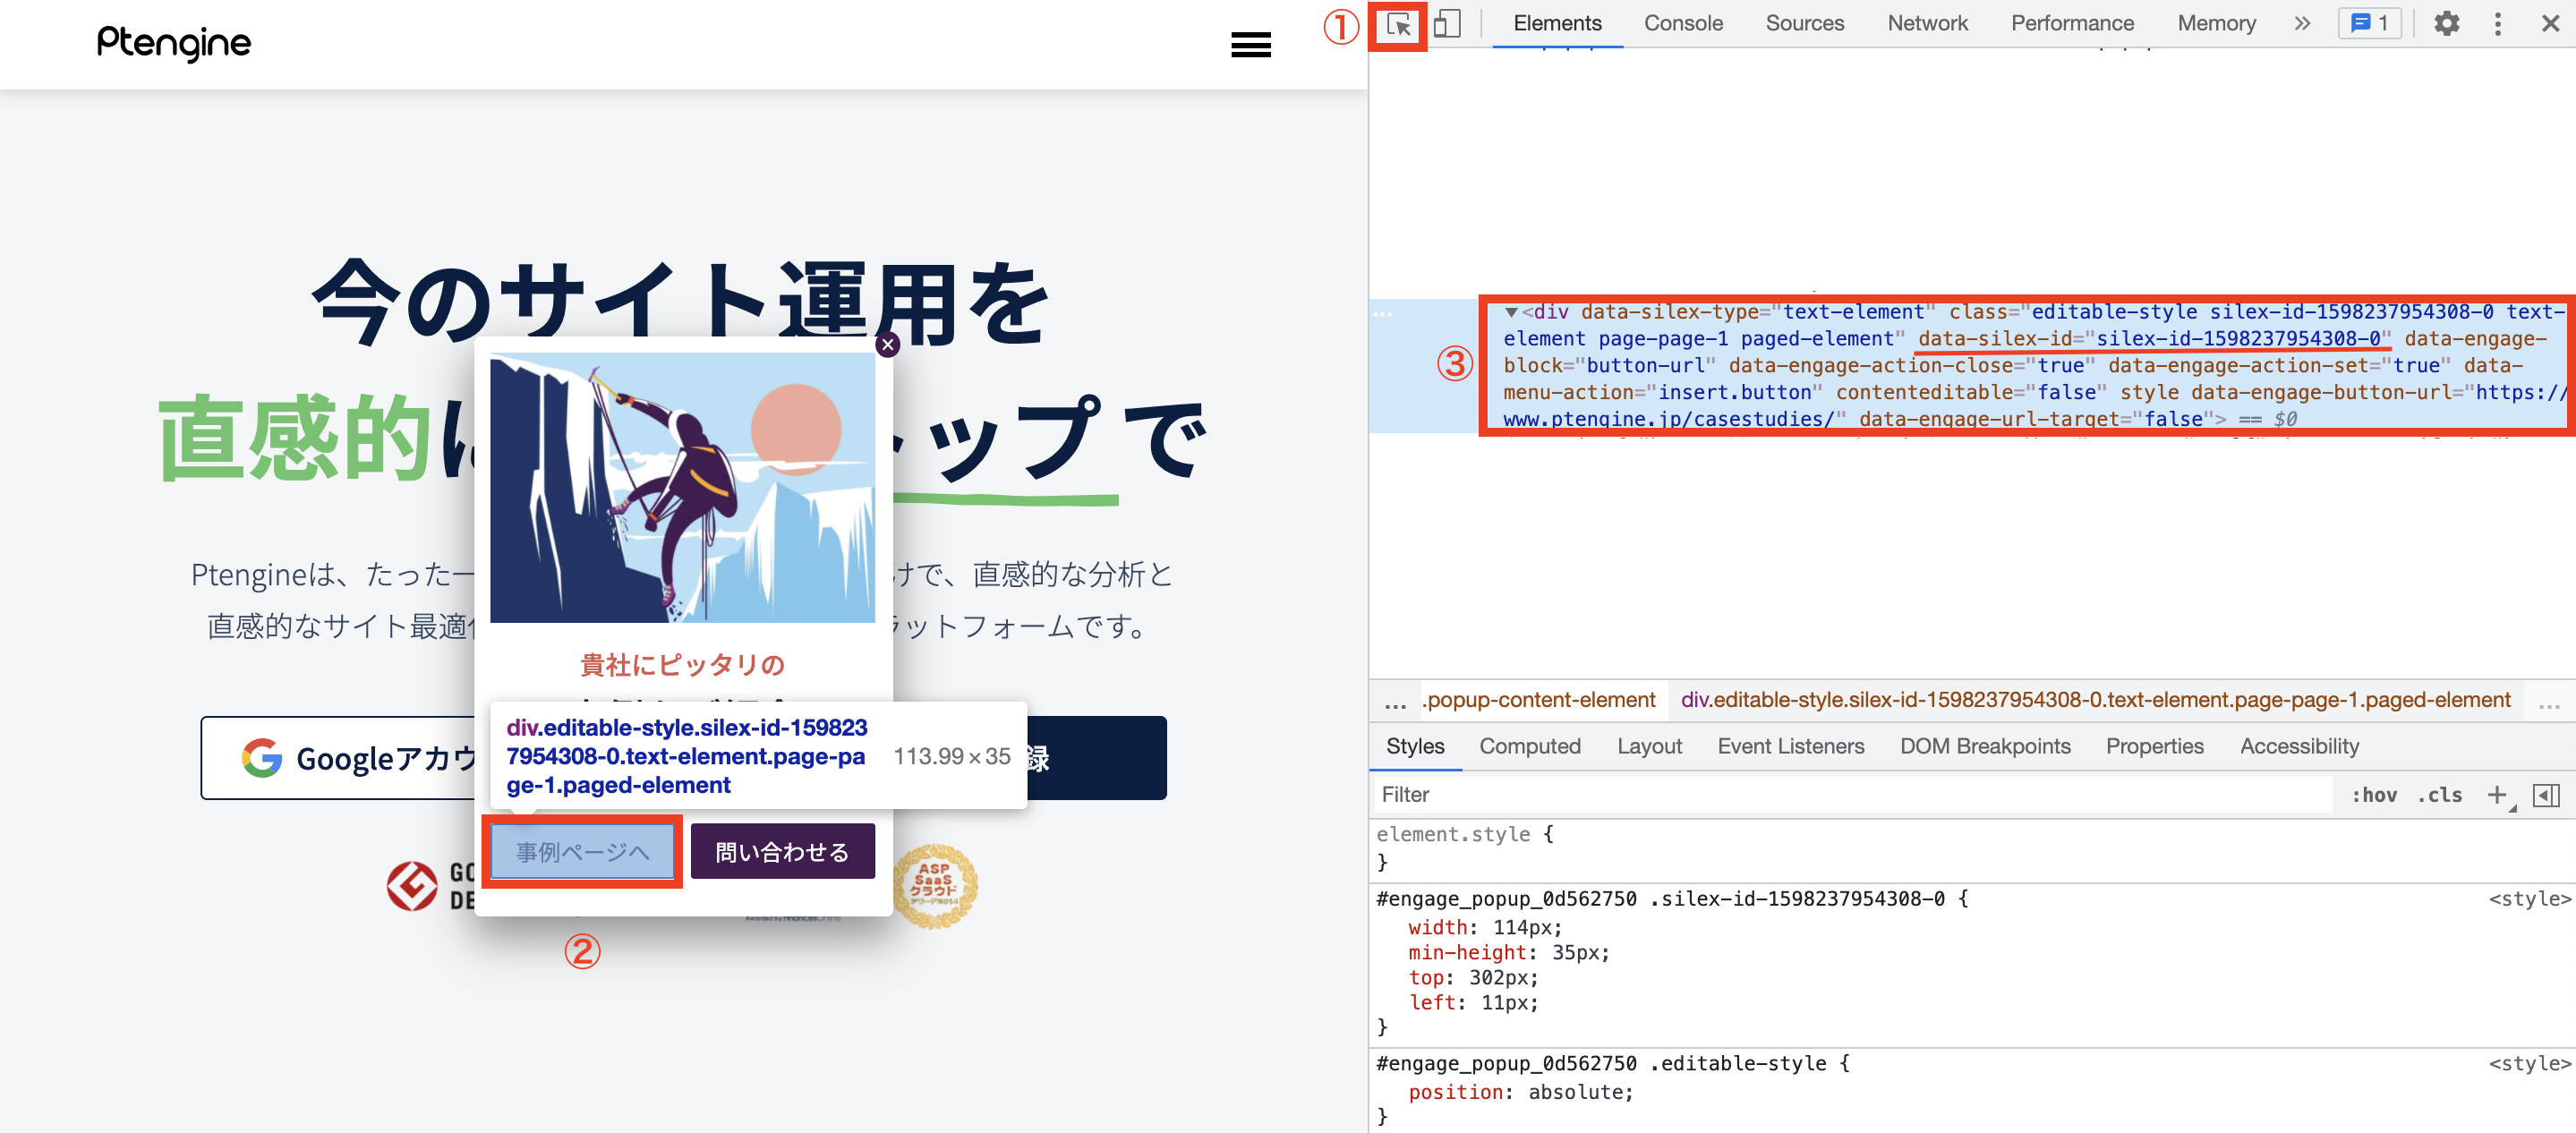Select the Styles pane tab
This screenshot has width=2576, height=1133.
(x=1415, y=747)
